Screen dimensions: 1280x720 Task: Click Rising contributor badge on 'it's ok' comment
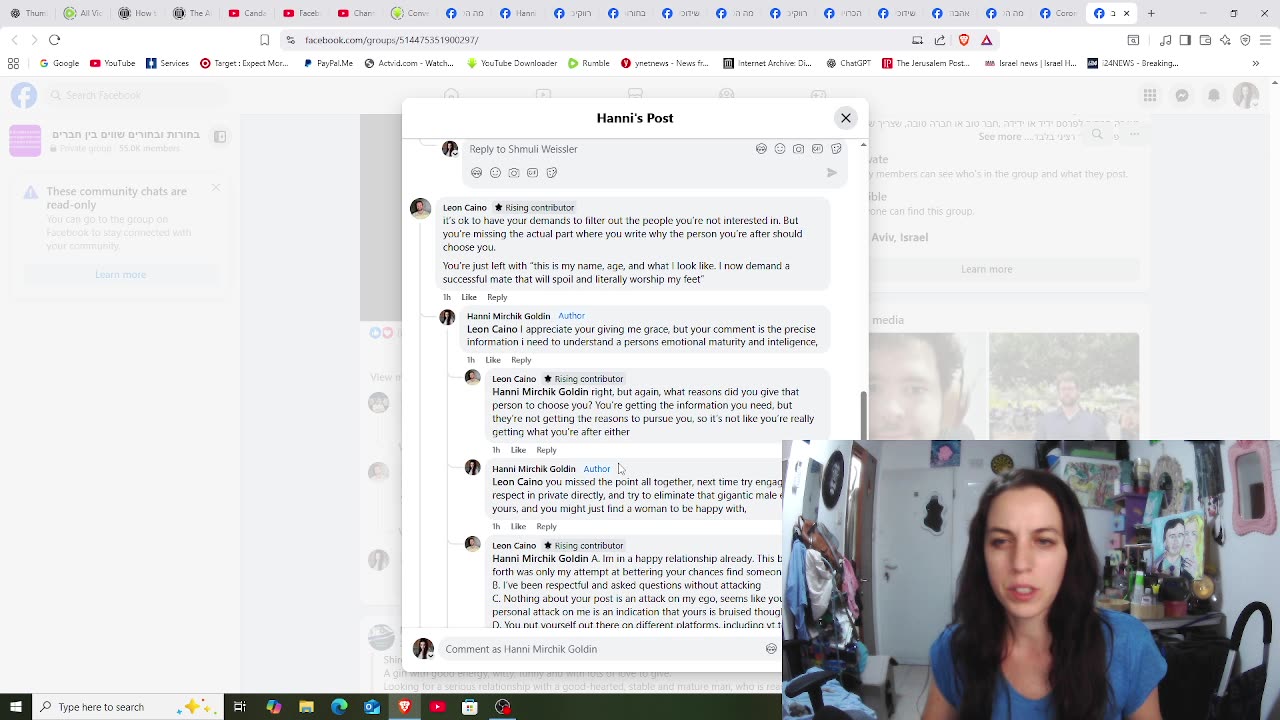(x=534, y=208)
